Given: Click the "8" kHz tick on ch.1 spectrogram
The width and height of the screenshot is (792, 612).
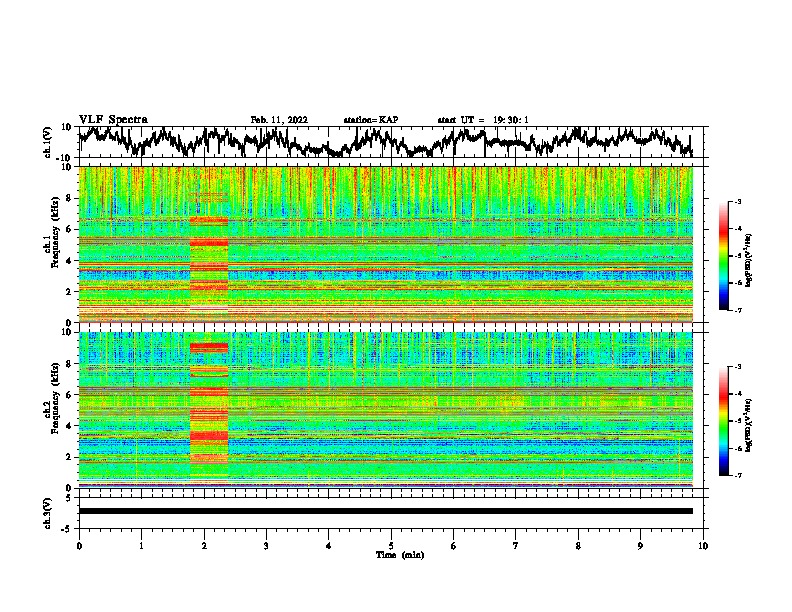Looking at the screenshot, I should (x=70, y=198).
